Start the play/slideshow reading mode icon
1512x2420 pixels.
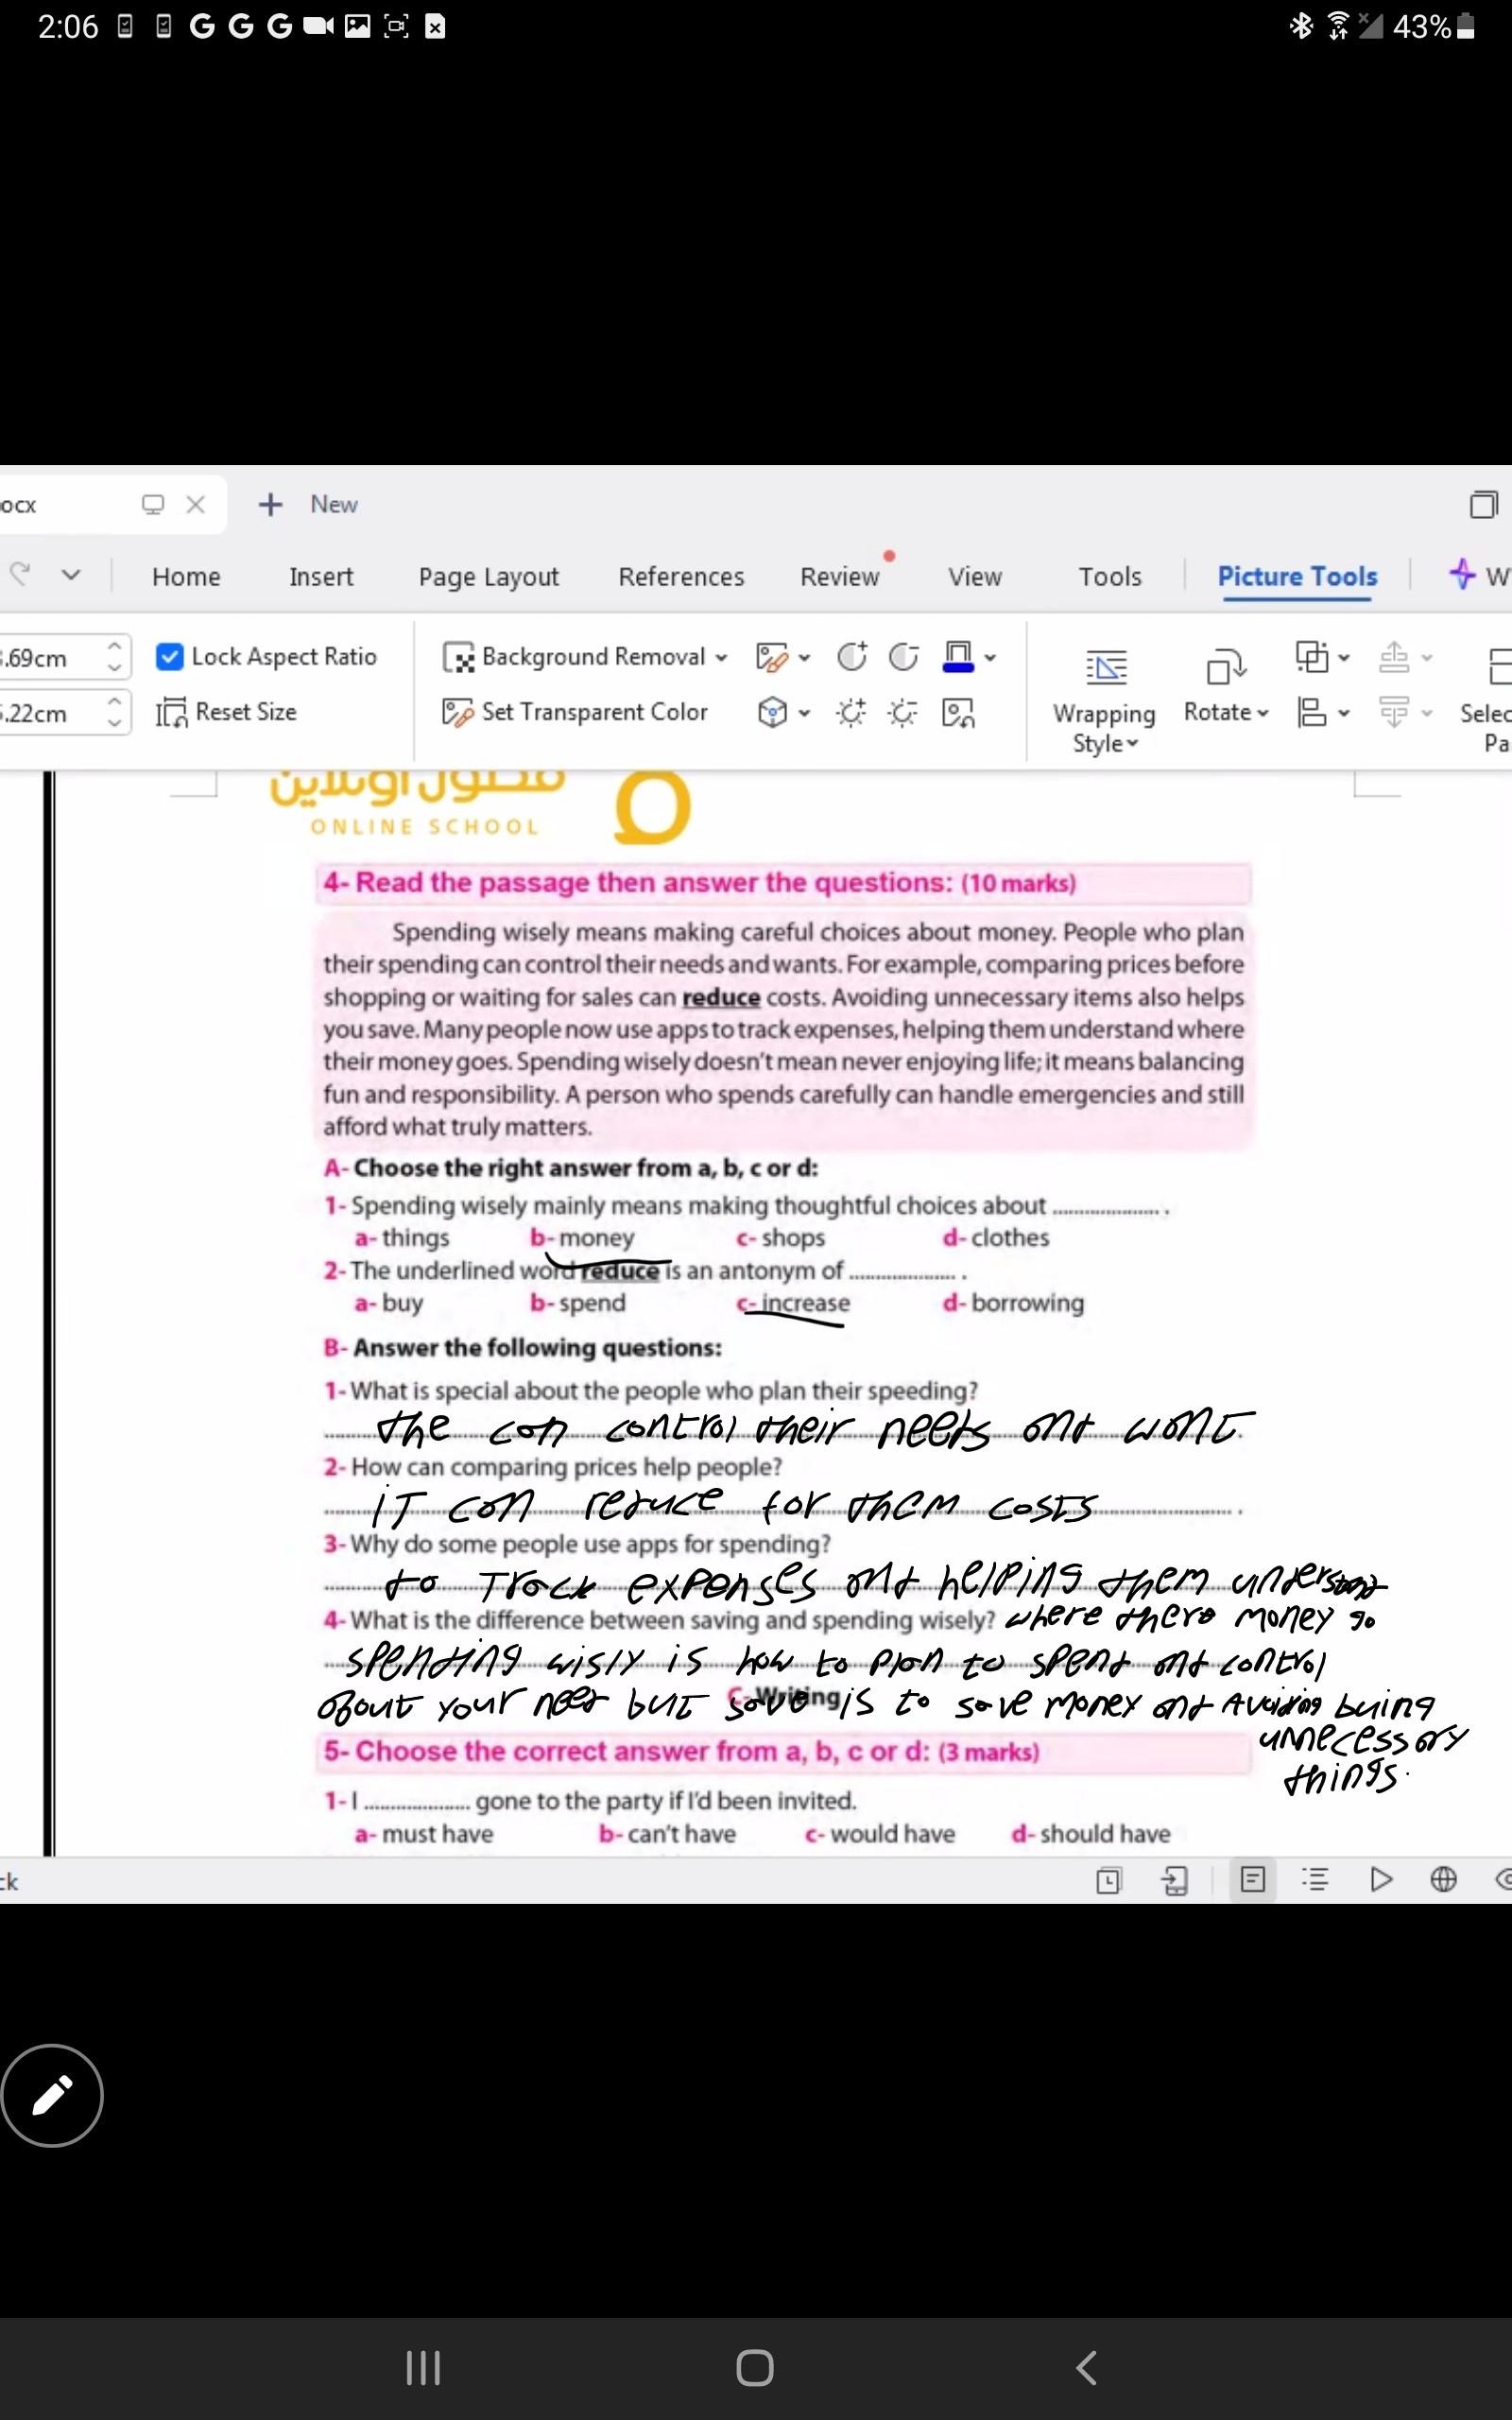click(1381, 1880)
